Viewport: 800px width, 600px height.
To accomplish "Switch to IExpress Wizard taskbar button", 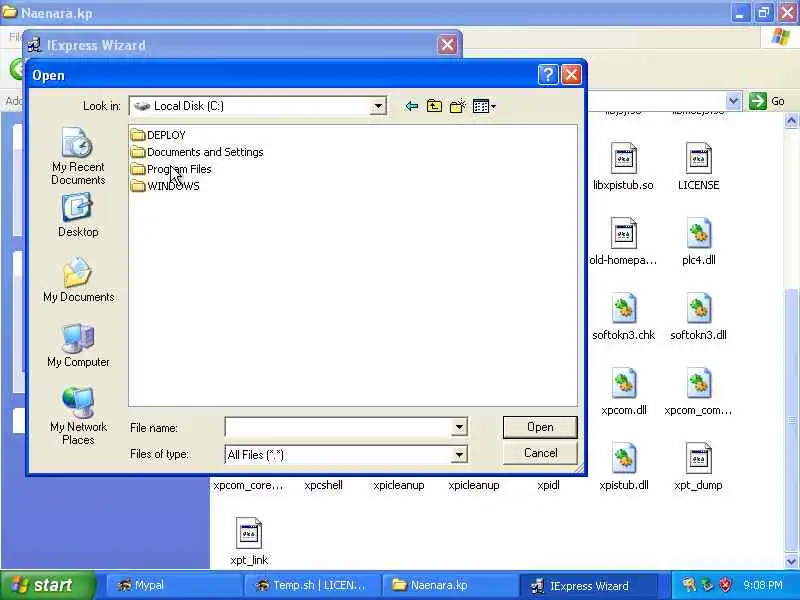I will tap(587, 585).
